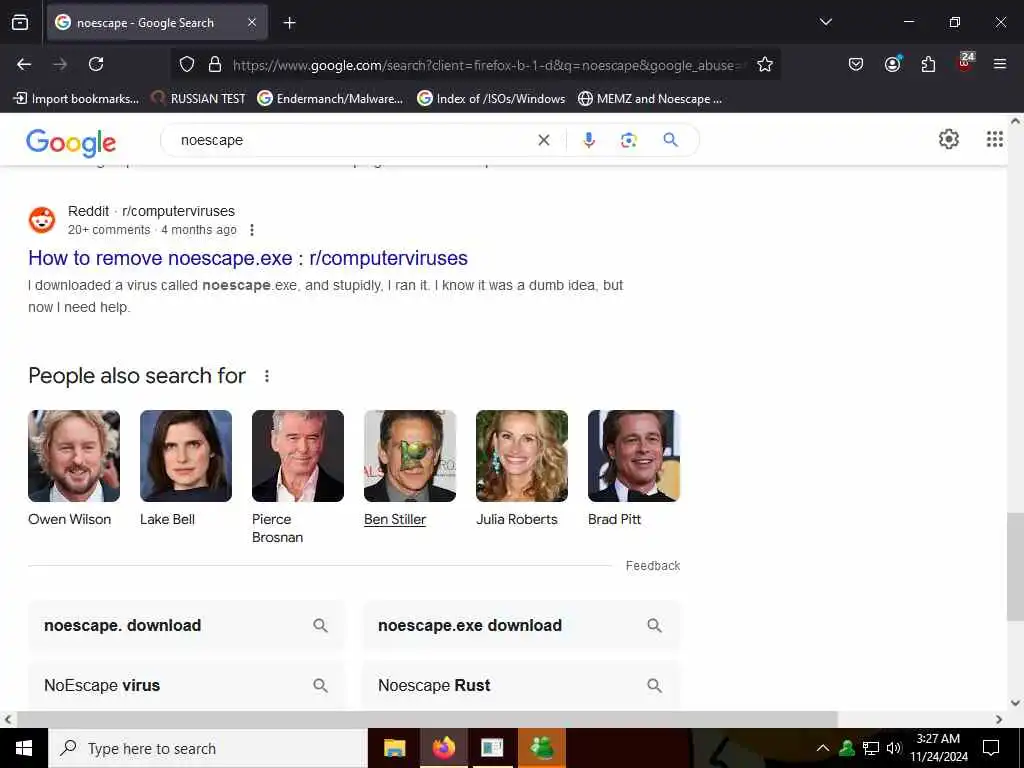Open volume control in tray
1024x768 pixels.
coord(893,748)
